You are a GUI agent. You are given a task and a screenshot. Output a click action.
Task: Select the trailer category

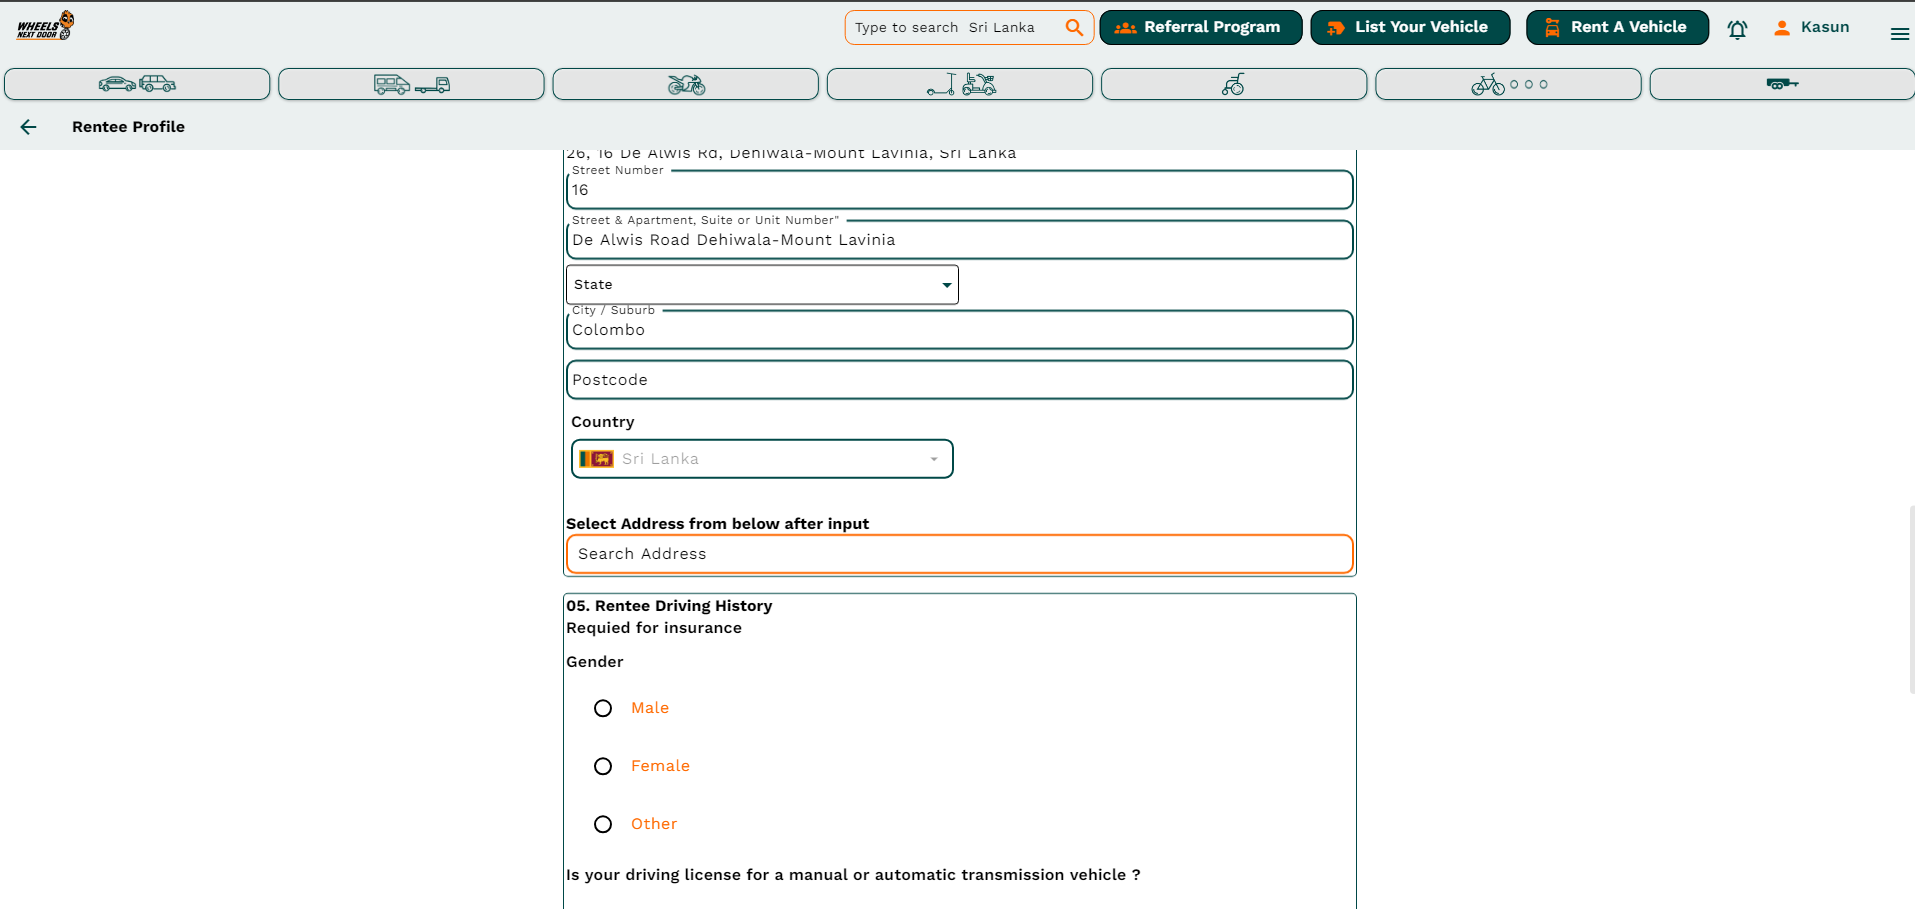click(1781, 84)
